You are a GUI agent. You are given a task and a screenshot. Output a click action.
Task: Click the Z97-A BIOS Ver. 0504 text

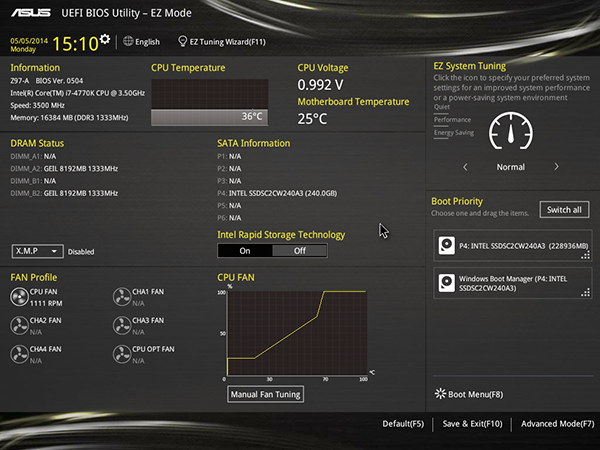[x=47, y=81]
